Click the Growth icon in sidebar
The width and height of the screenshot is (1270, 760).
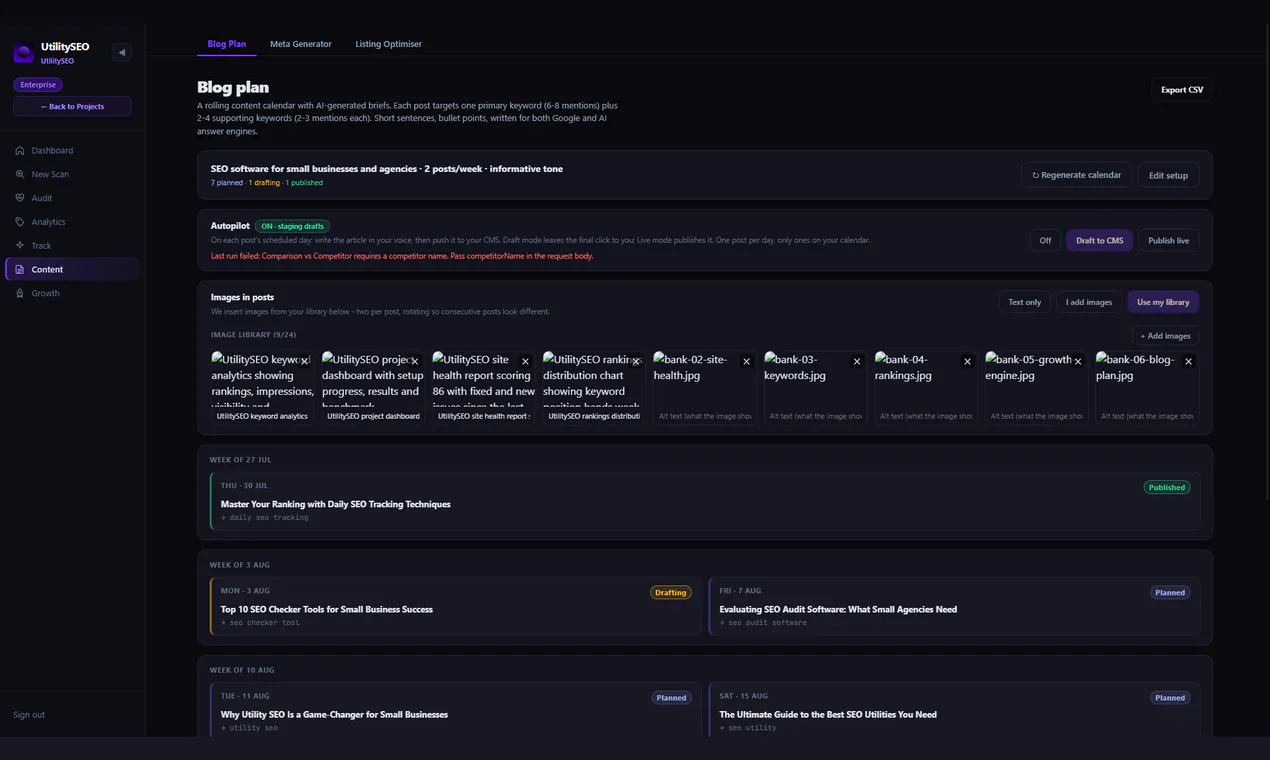pyautogui.click(x=20, y=293)
